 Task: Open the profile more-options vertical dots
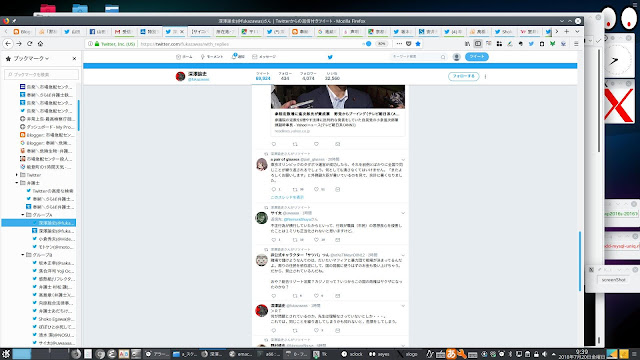click(x=485, y=76)
